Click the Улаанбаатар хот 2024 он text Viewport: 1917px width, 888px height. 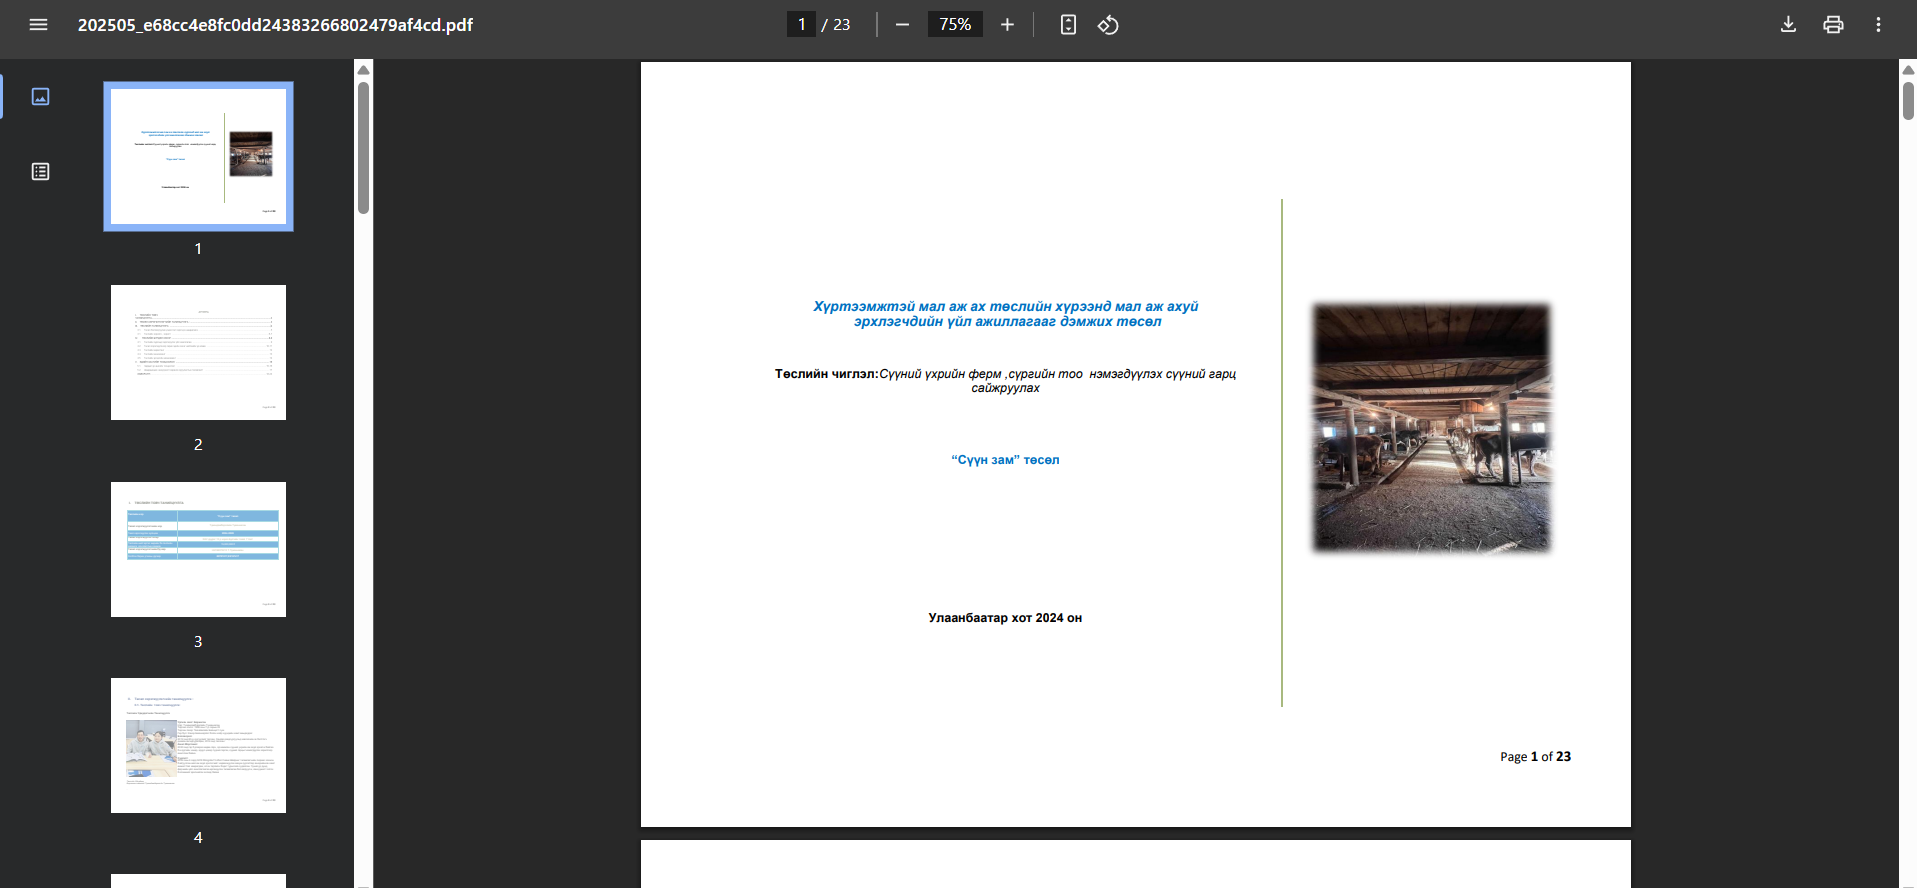(x=1005, y=618)
